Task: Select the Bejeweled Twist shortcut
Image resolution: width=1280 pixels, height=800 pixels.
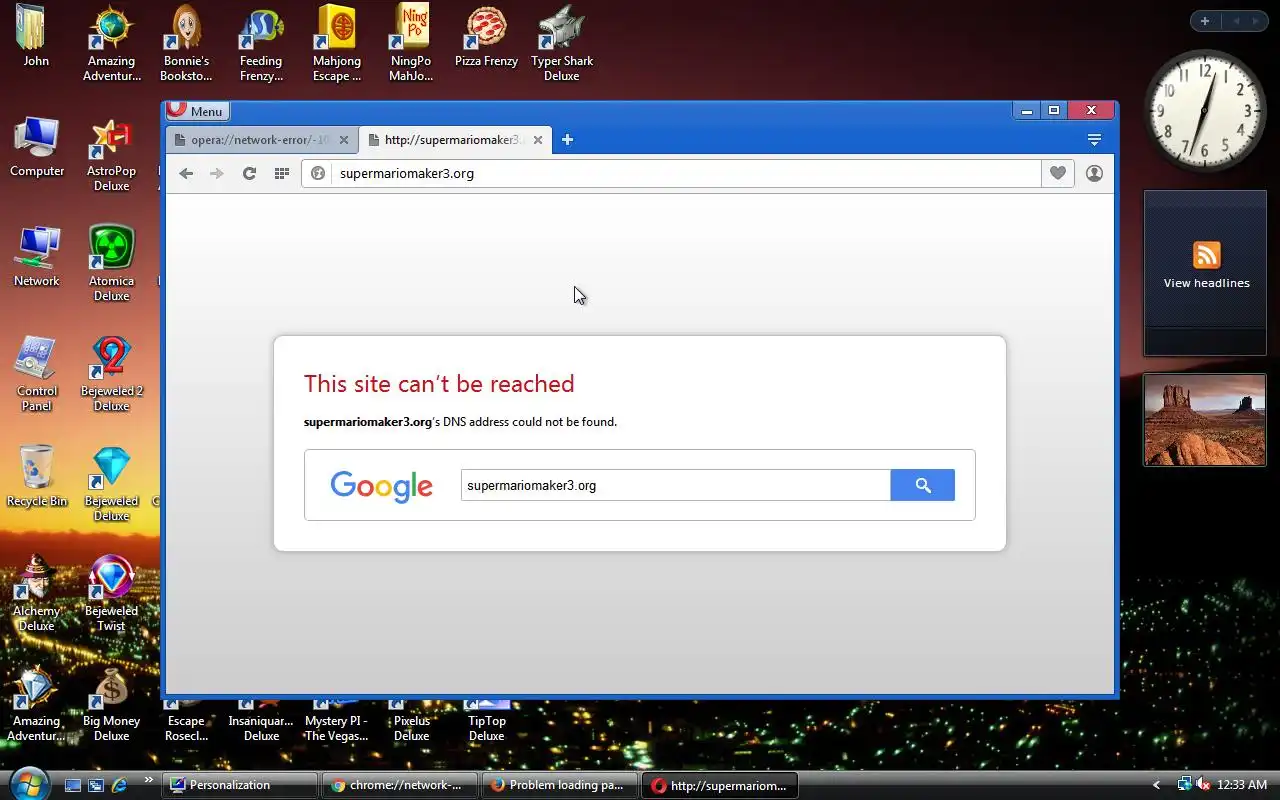Action: tap(111, 595)
